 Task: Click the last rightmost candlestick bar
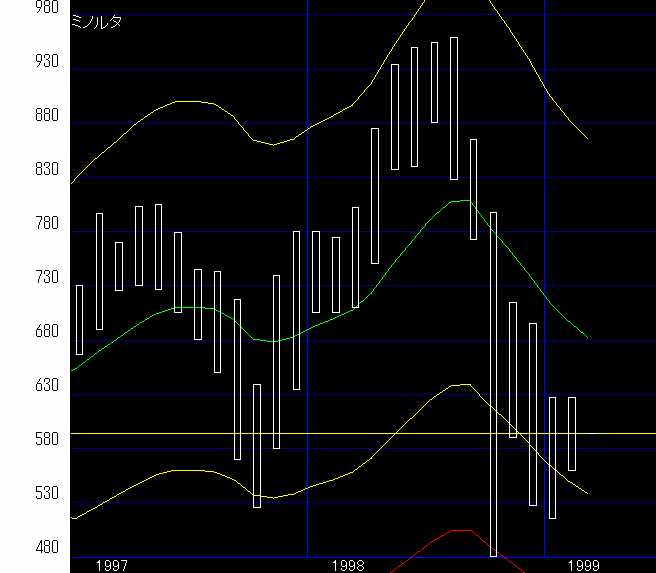pyautogui.click(x=572, y=433)
